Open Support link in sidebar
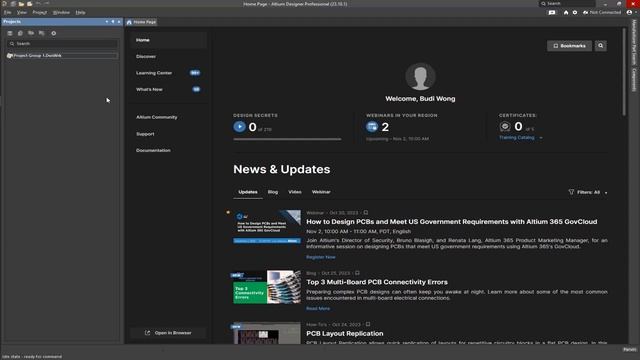 pyautogui.click(x=145, y=134)
